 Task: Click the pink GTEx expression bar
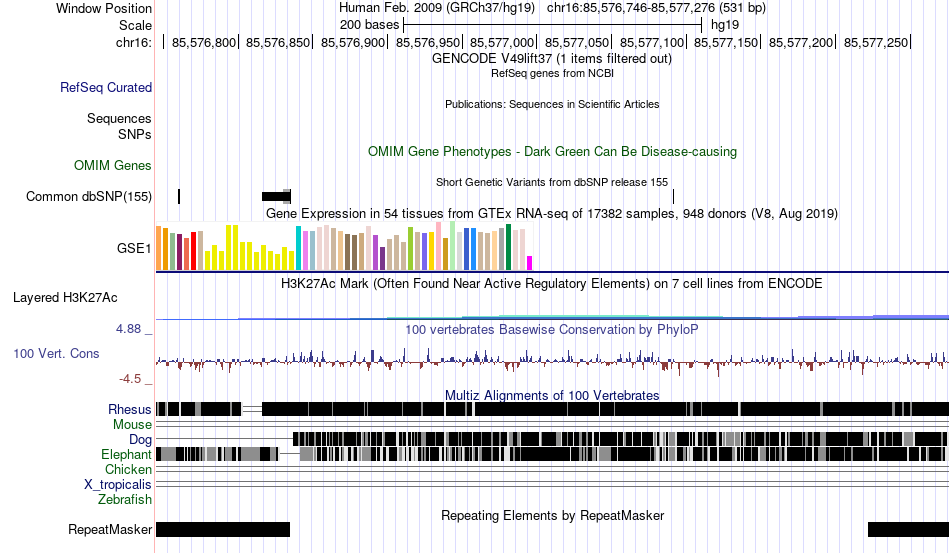click(439, 245)
